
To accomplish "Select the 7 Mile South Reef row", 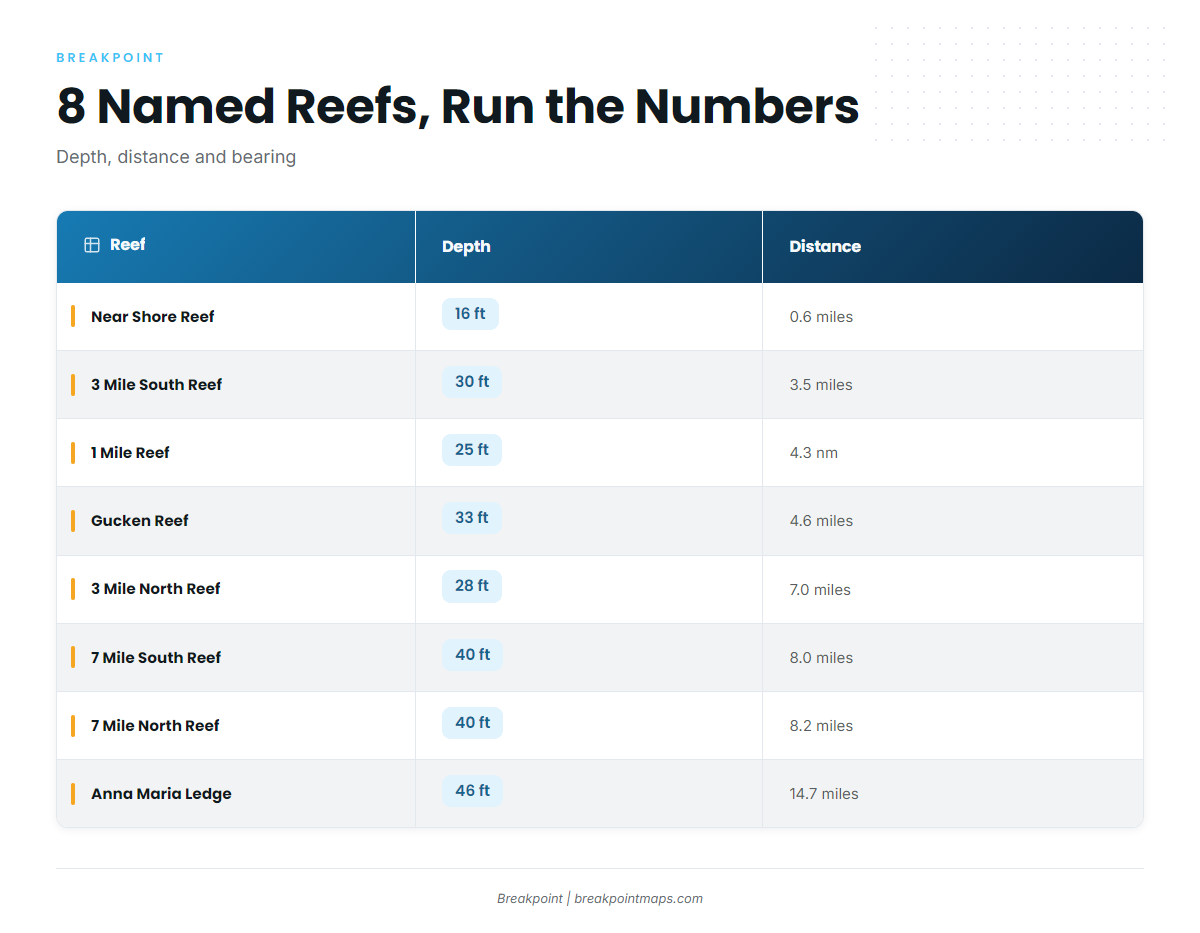I will pos(600,657).
